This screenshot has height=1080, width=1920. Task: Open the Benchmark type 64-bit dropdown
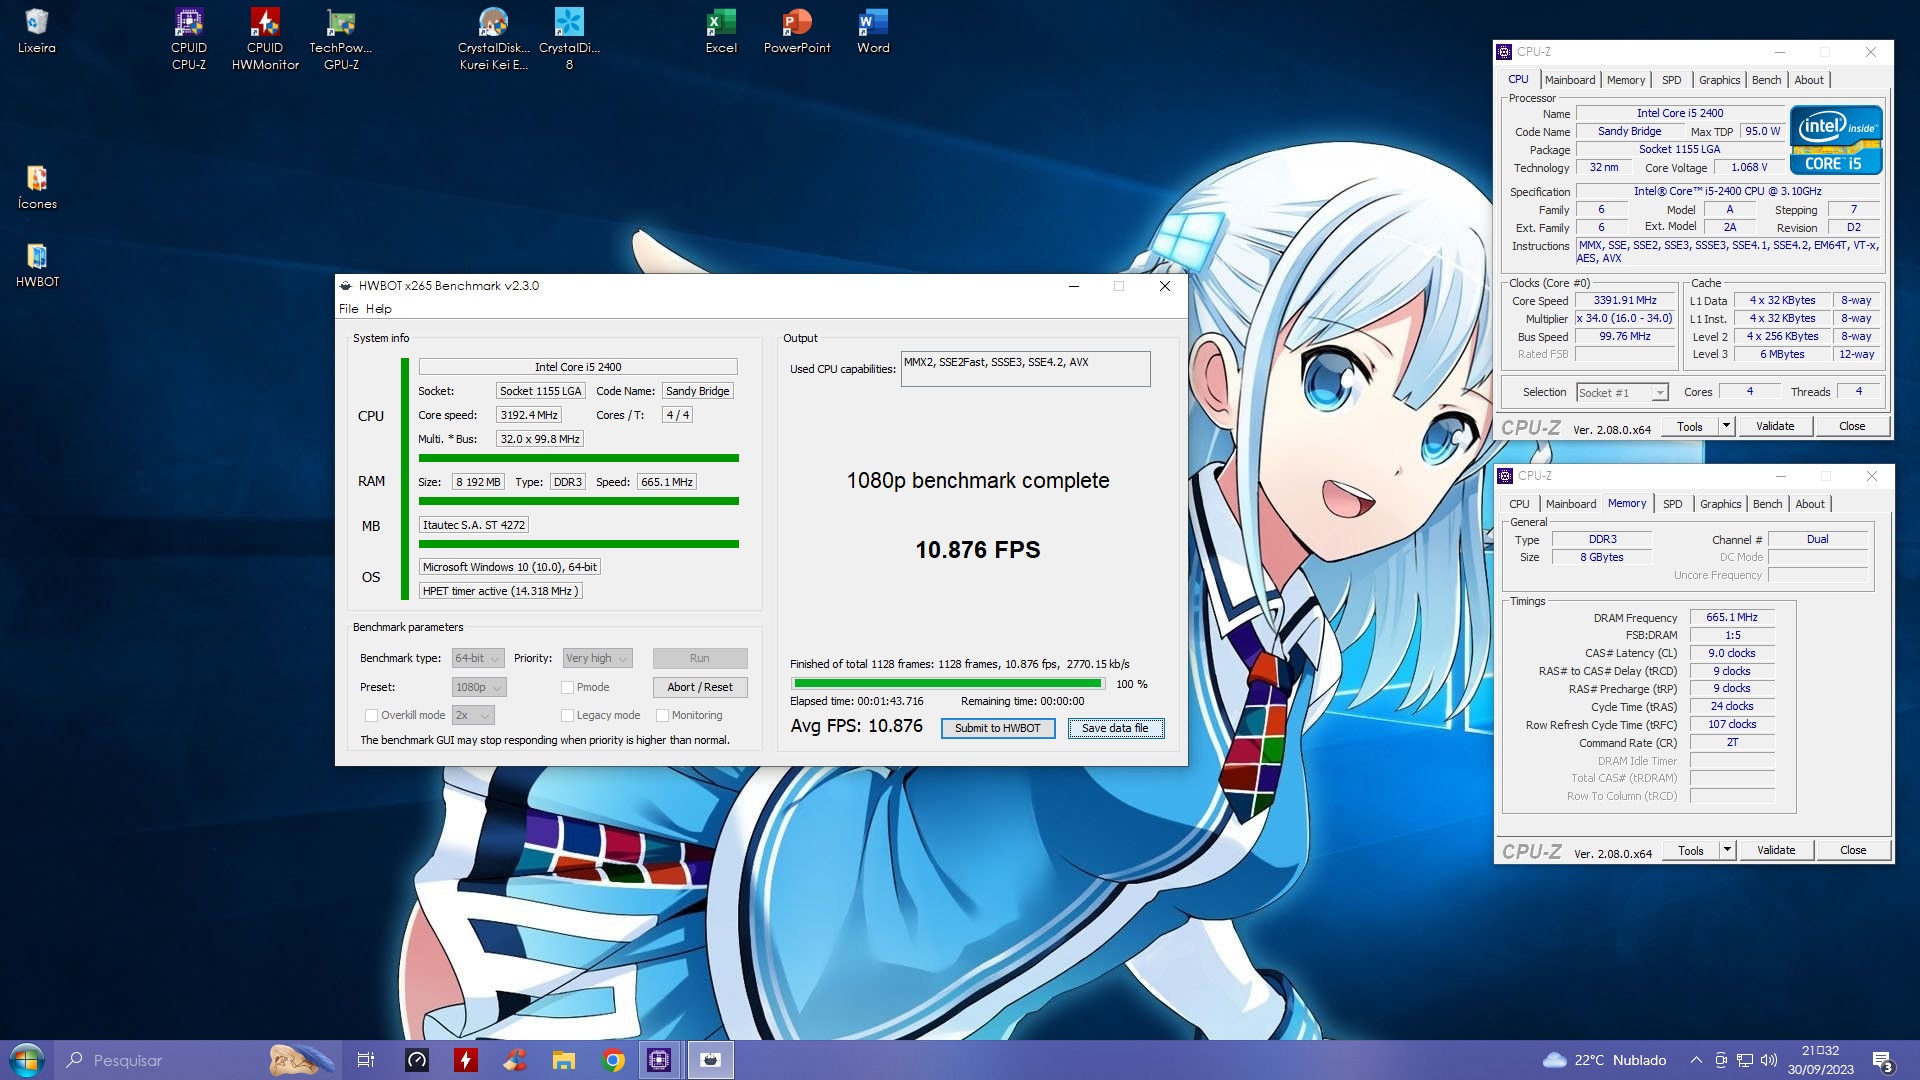tap(478, 658)
